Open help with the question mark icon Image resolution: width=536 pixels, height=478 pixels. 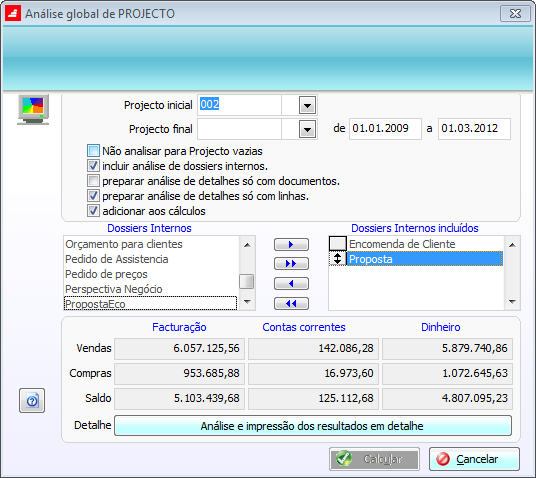click(32, 400)
